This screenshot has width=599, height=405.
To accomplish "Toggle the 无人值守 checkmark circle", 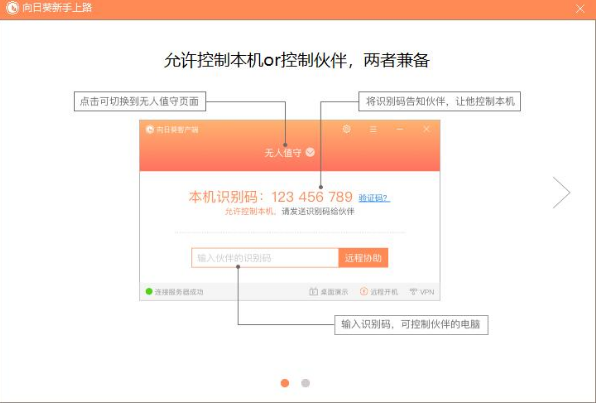I will click(x=310, y=152).
